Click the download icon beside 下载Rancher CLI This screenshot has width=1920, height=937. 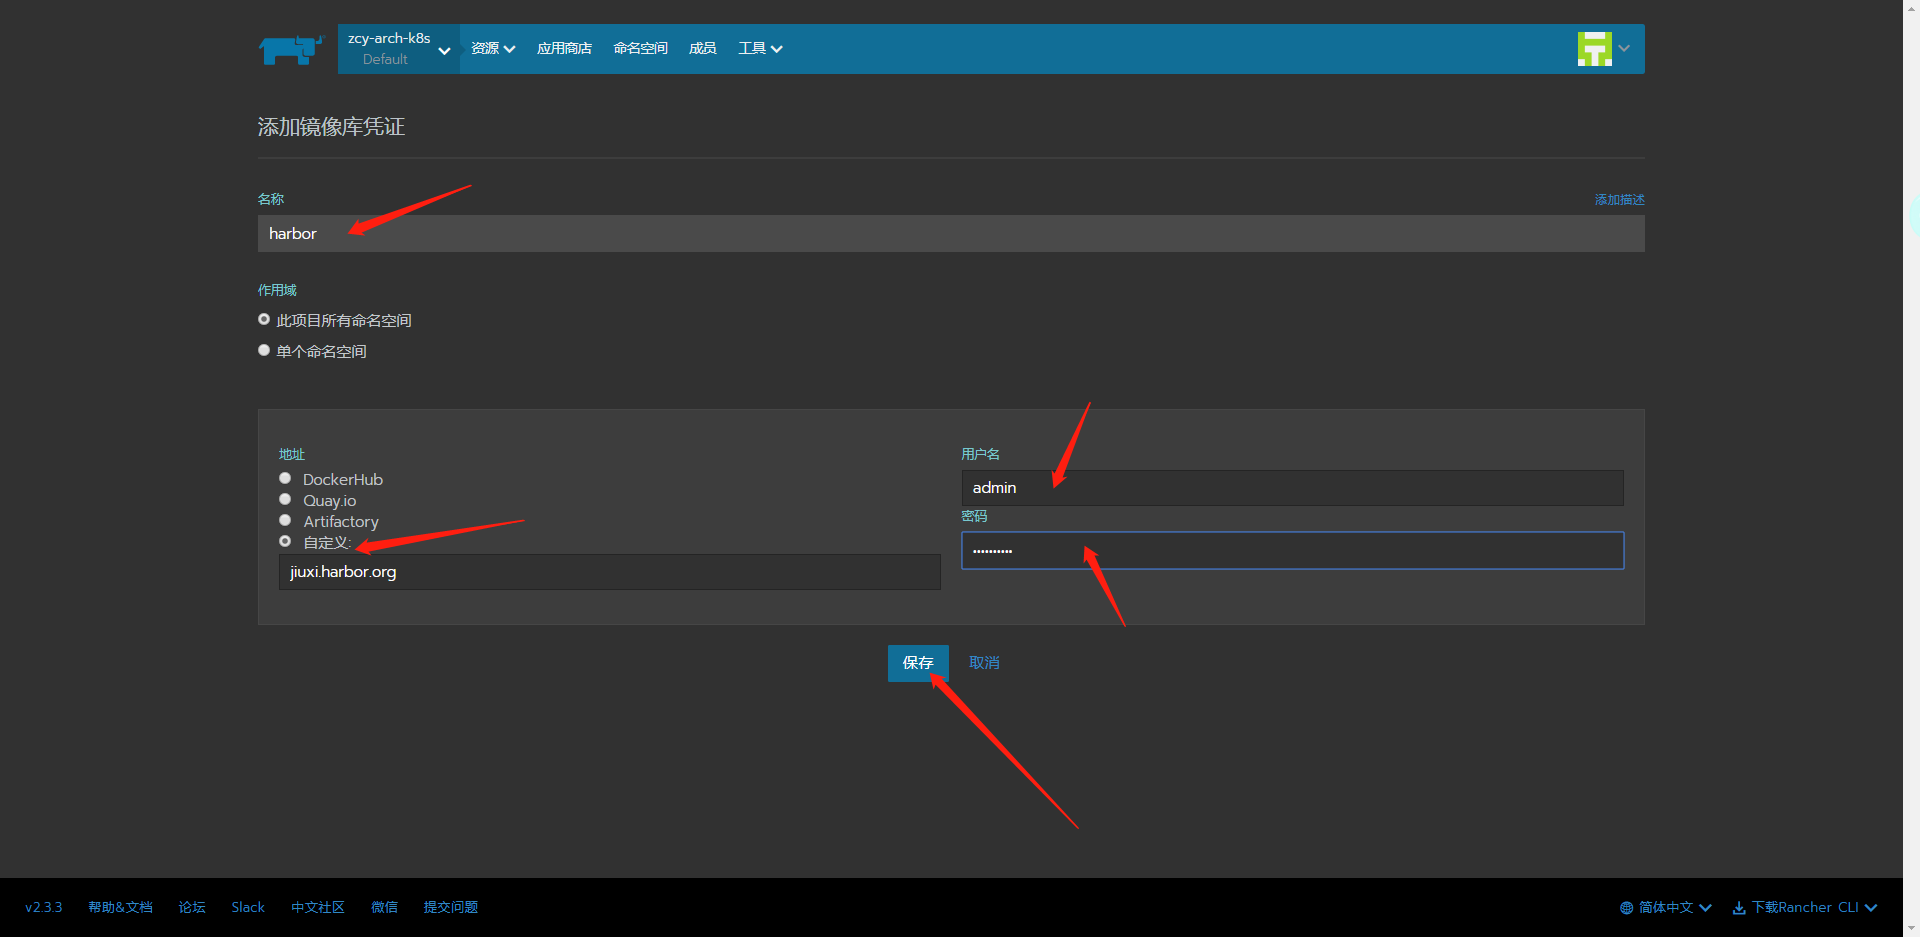pyautogui.click(x=1739, y=908)
